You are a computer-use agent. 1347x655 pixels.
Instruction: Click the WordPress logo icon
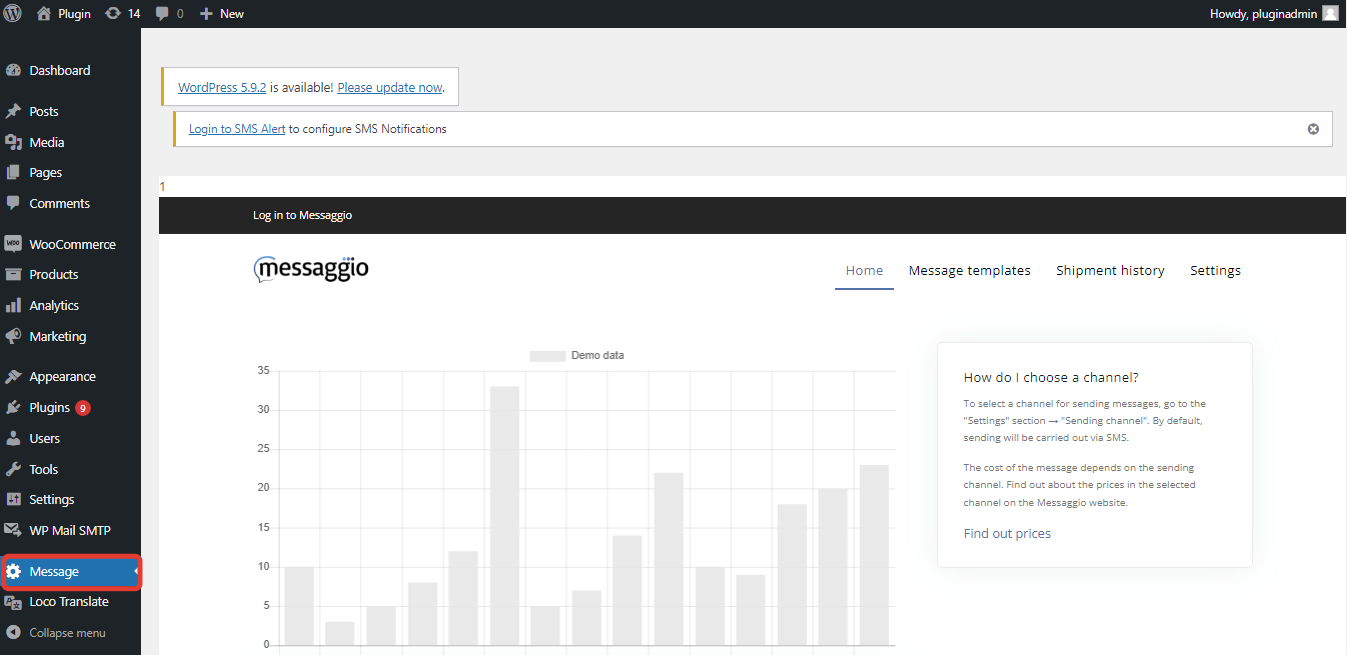(x=13, y=13)
